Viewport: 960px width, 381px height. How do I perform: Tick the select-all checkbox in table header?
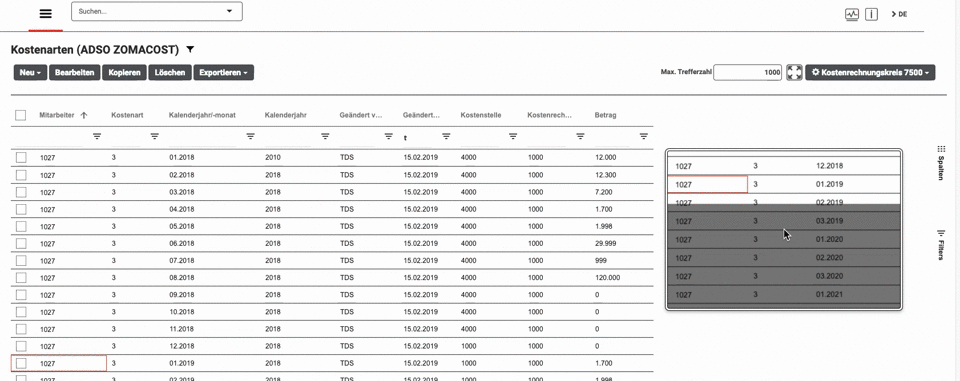21,115
